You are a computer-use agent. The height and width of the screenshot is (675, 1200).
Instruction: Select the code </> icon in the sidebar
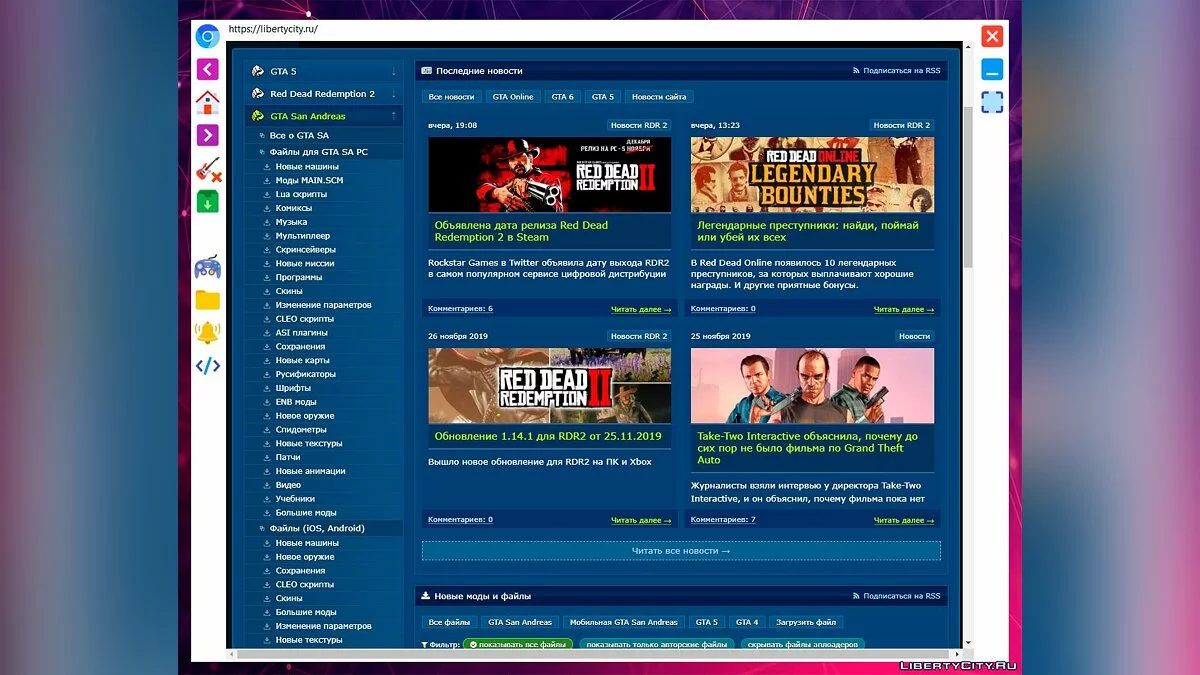click(x=206, y=366)
